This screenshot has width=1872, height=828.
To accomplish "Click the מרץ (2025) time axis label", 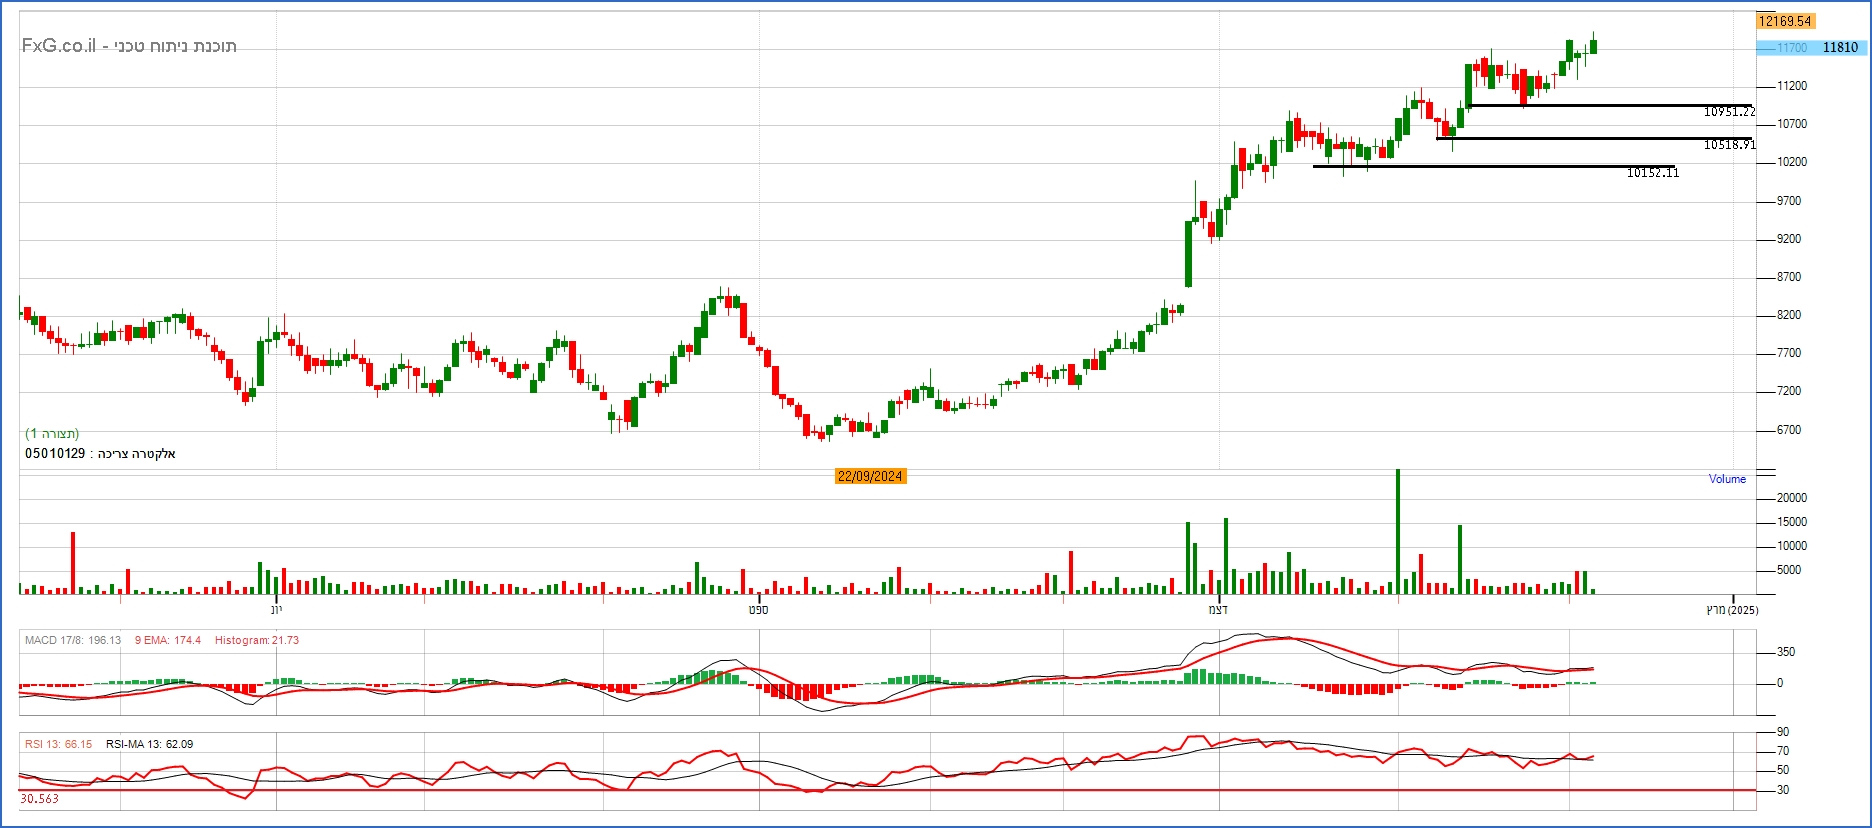I will pyautogui.click(x=1732, y=610).
